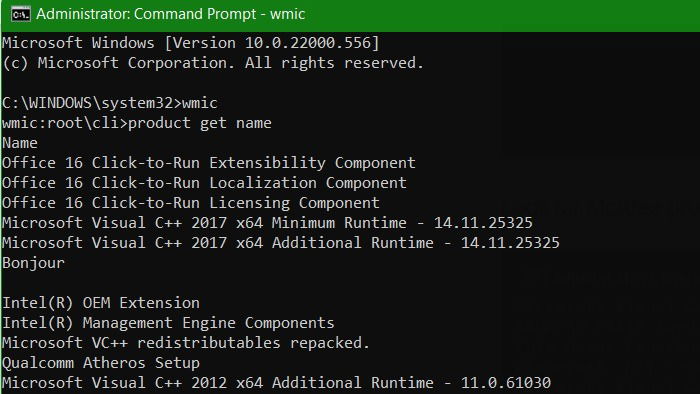Click the 'C:\WINDOWS\system32>wmic' prompt line
Viewport: 700px width, 394px height.
(x=110, y=103)
